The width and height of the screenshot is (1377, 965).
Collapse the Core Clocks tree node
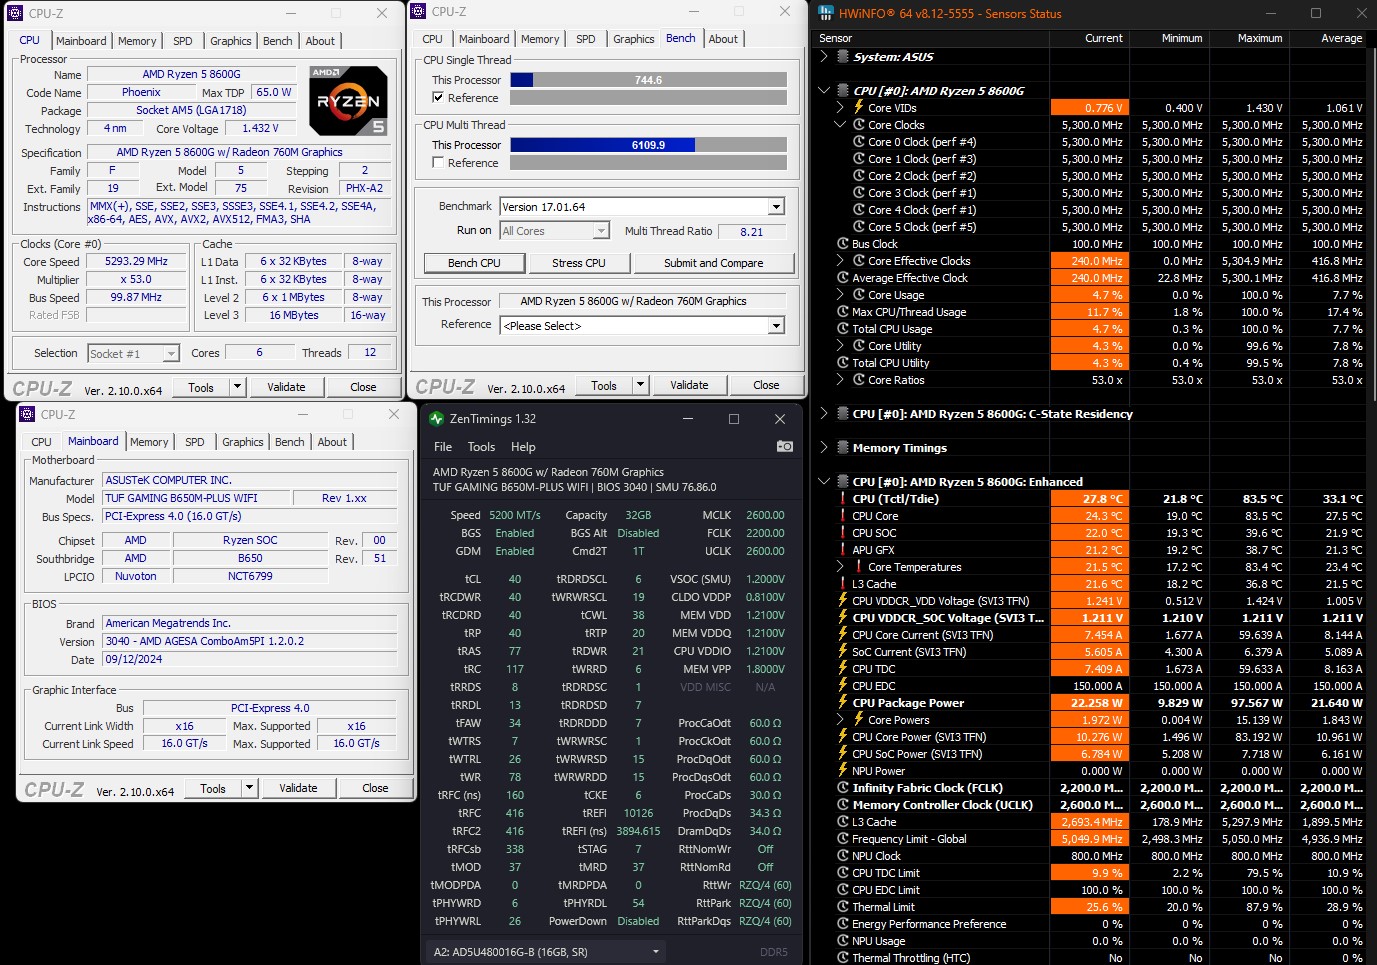[x=840, y=125]
